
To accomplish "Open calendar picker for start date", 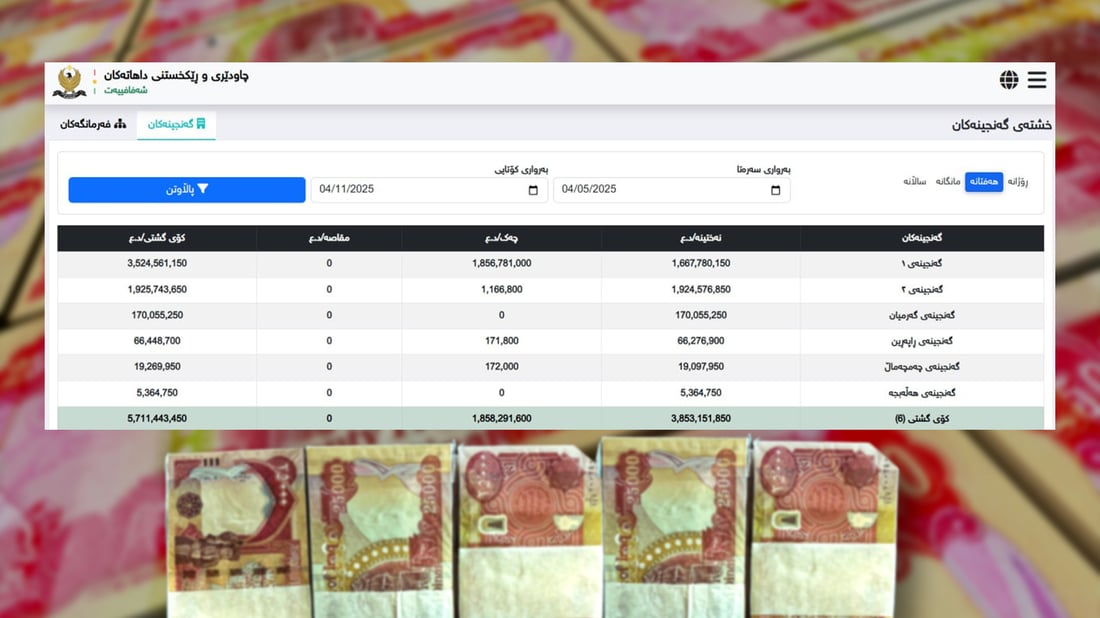I will click(776, 190).
